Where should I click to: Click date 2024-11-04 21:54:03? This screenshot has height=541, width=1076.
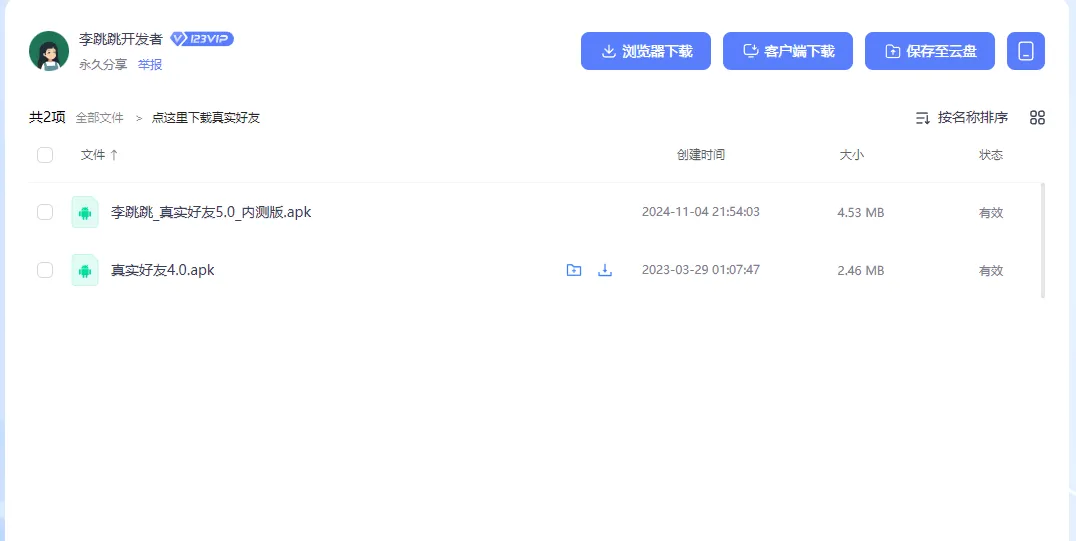701,212
